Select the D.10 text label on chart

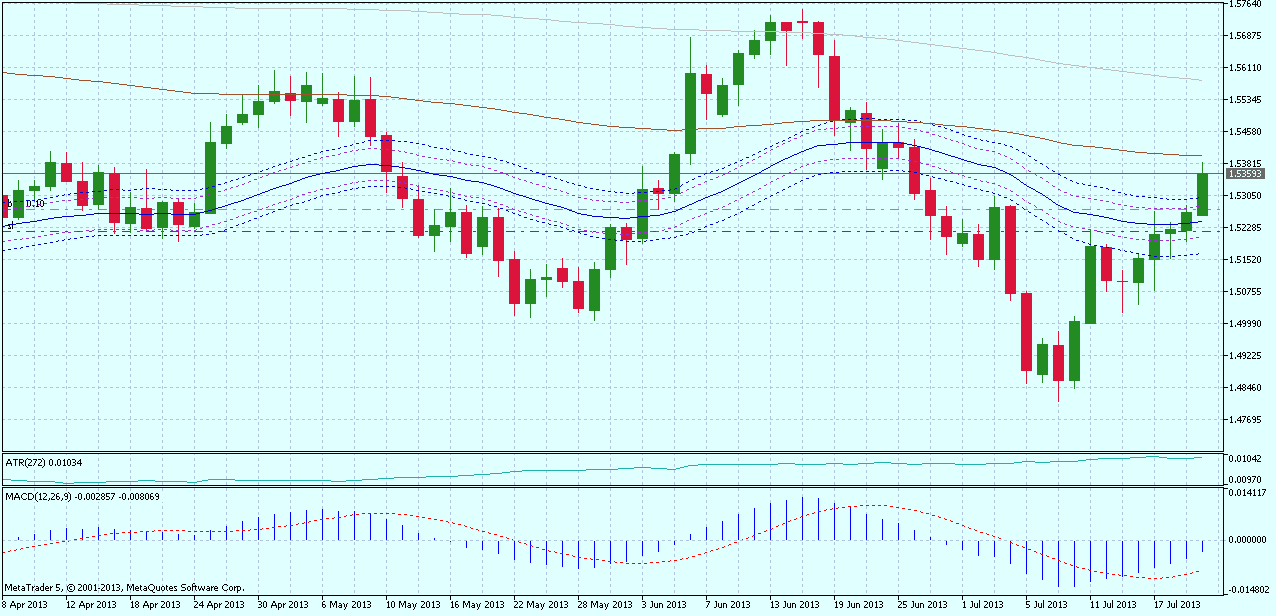[x=35, y=203]
